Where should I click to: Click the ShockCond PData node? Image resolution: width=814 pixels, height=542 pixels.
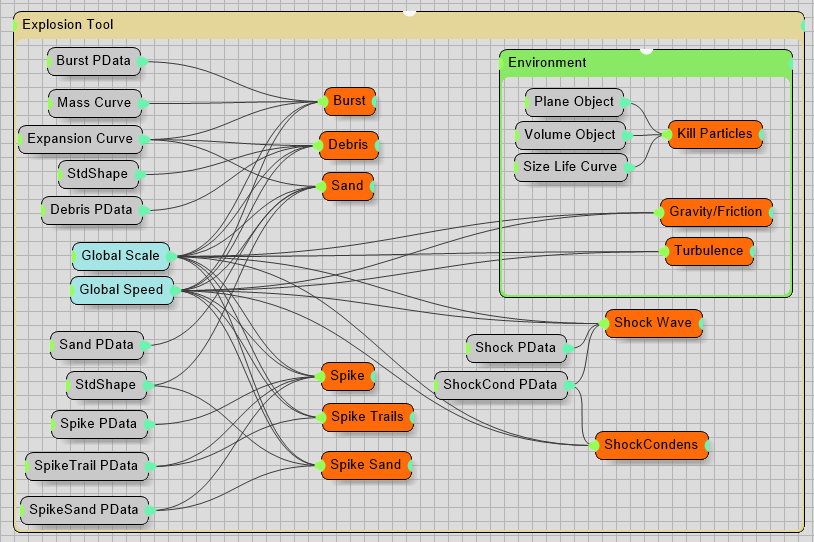[499, 385]
